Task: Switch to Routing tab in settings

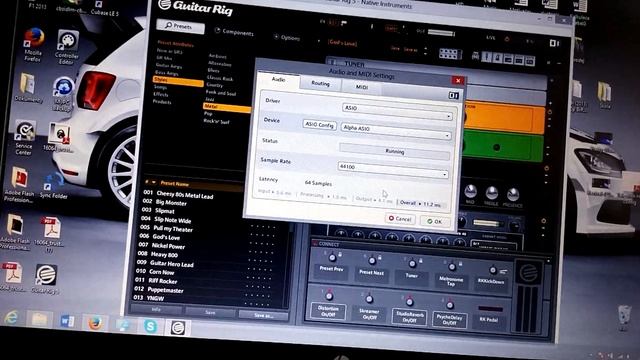Action: tap(320, 83)
